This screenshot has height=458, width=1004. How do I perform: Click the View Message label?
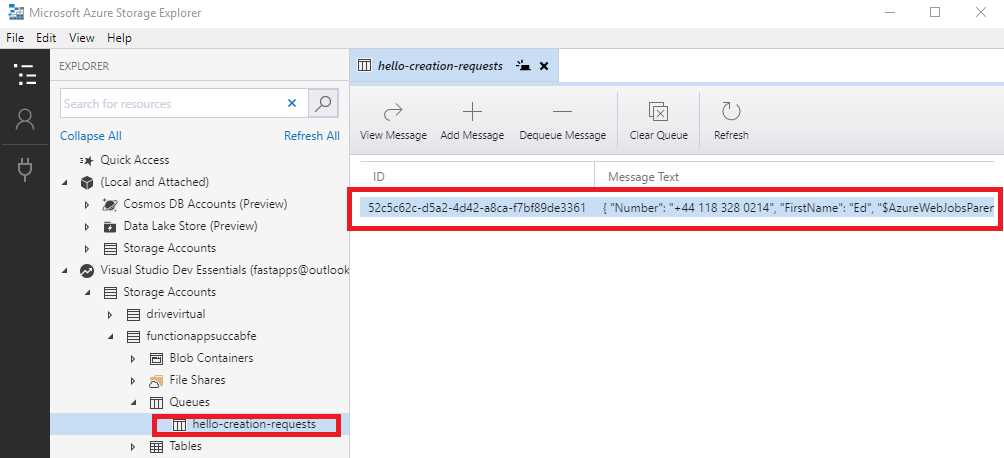point(393,135)
